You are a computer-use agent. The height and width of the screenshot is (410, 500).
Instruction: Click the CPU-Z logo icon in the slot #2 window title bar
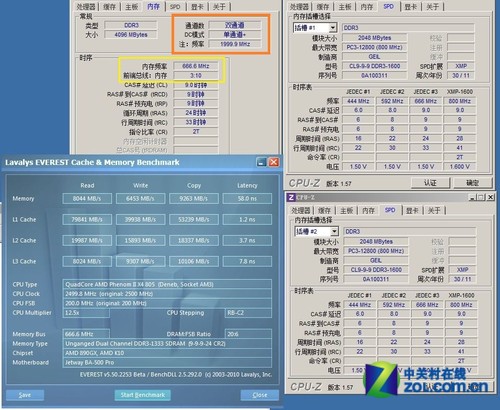click(x=291, y=198)
